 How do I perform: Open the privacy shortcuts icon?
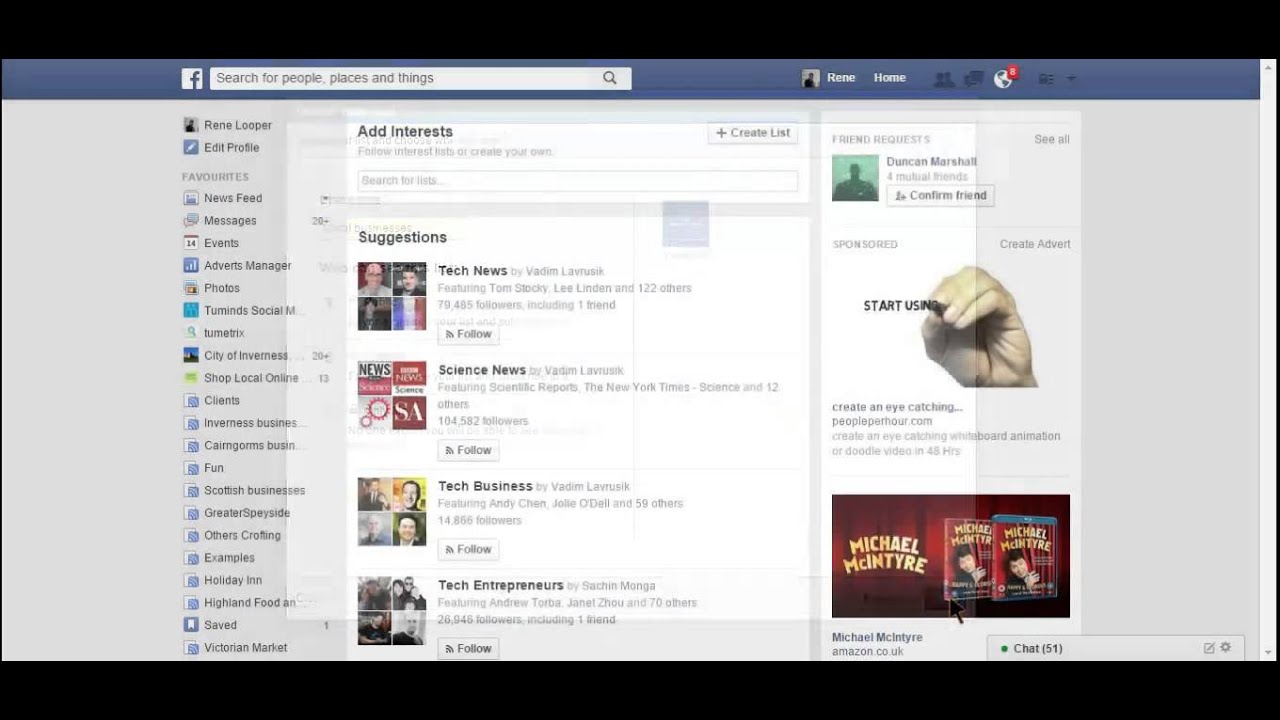[x=1046, y=79]
